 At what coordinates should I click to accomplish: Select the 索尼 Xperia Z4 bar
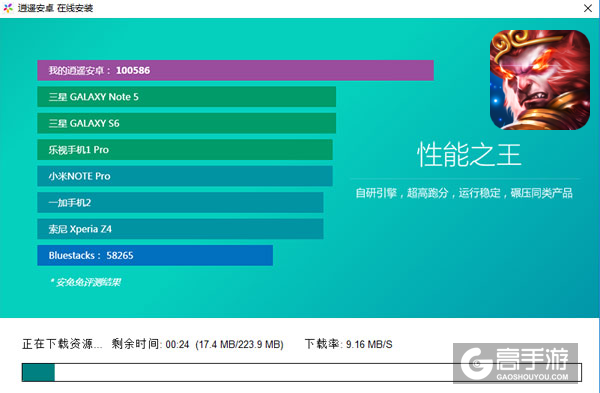180,229
